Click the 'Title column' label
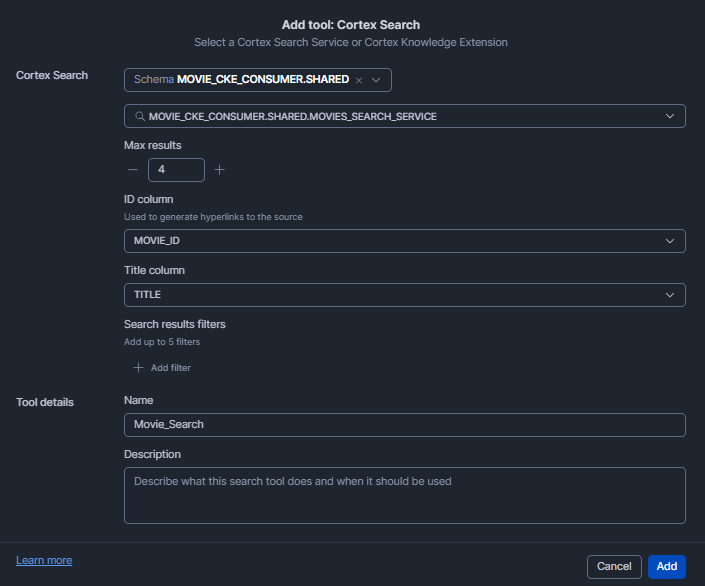This screenshot has width=705, height=586. 154,270
